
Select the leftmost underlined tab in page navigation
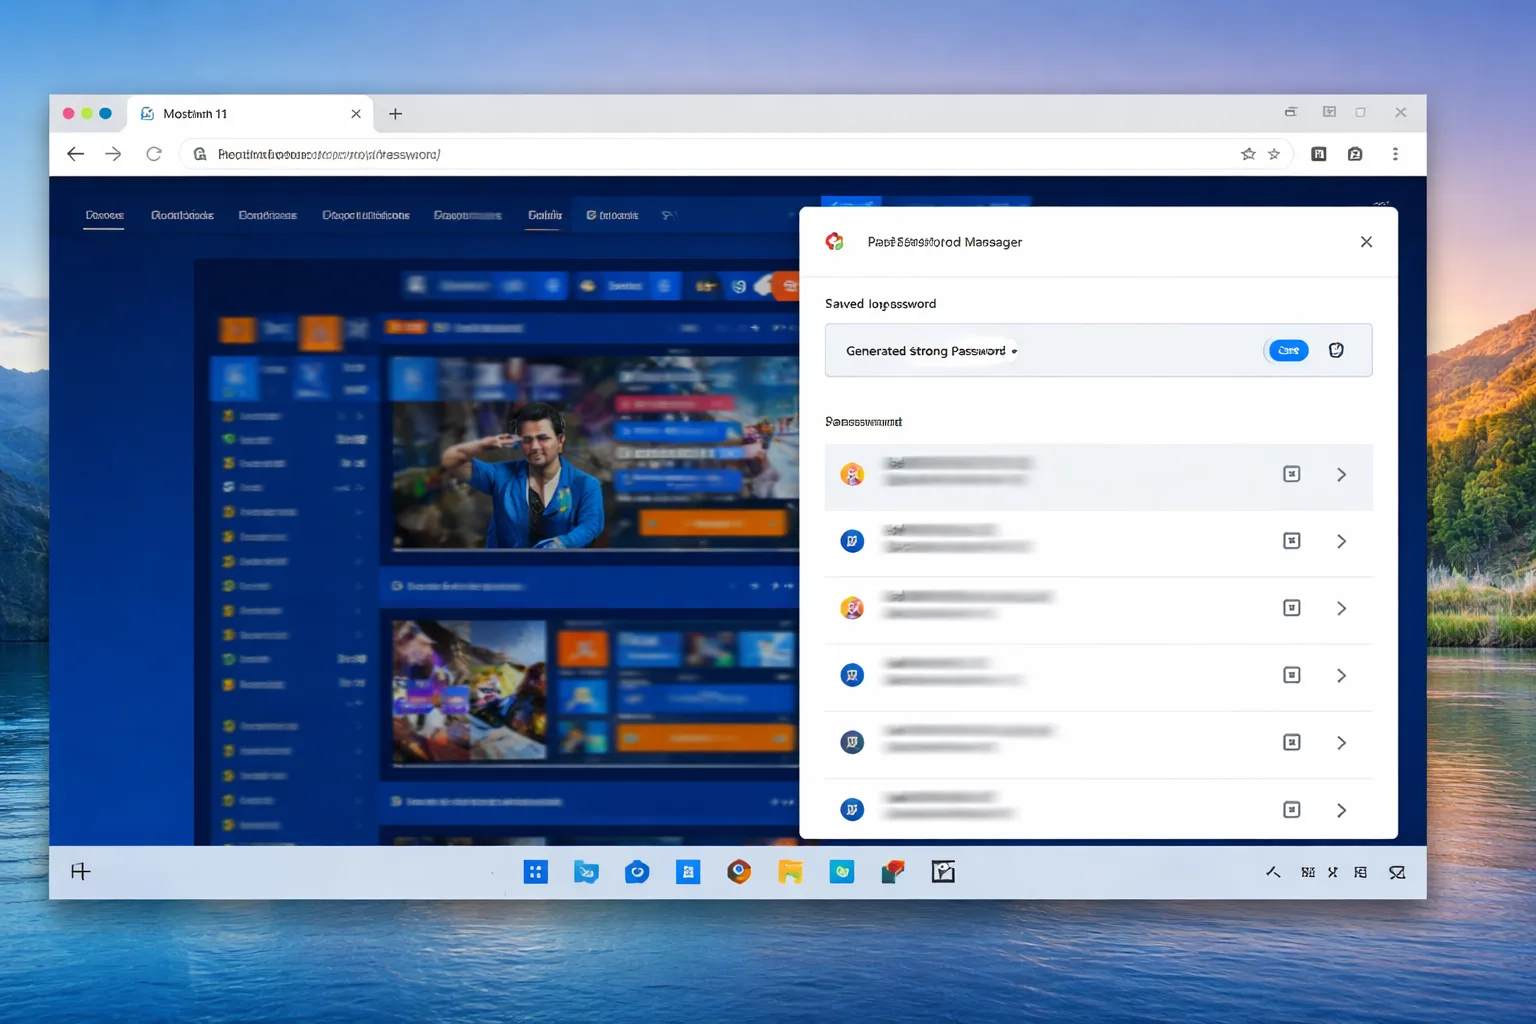point(104,216)
